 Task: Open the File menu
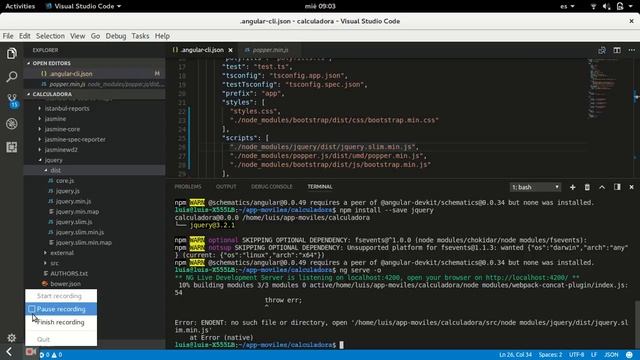coord(8,36)
